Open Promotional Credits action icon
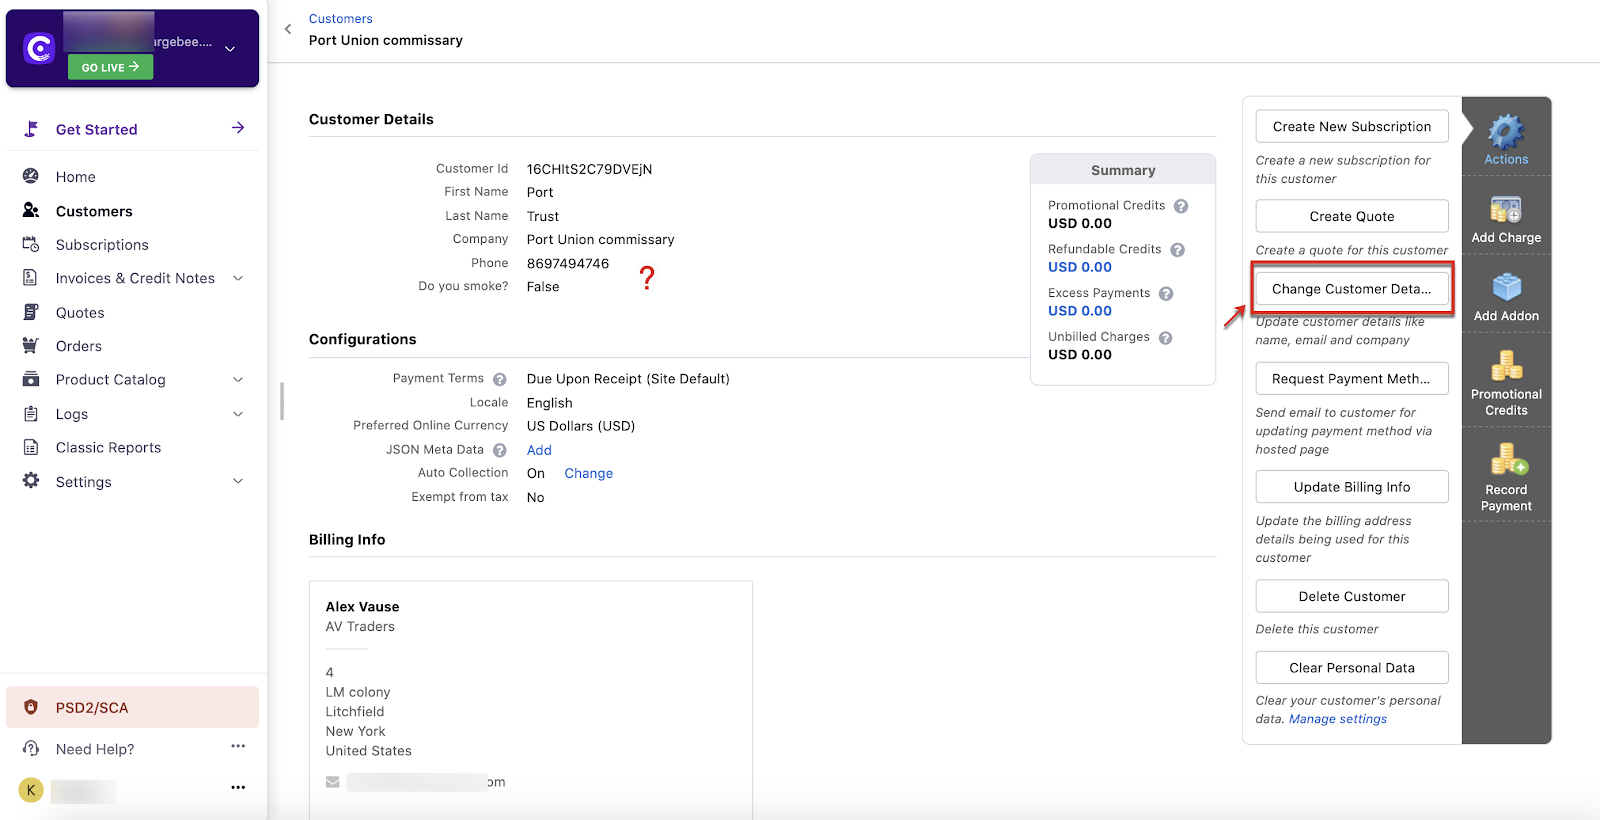This screenshot has height=820, width=1600. click(1506, 366)
